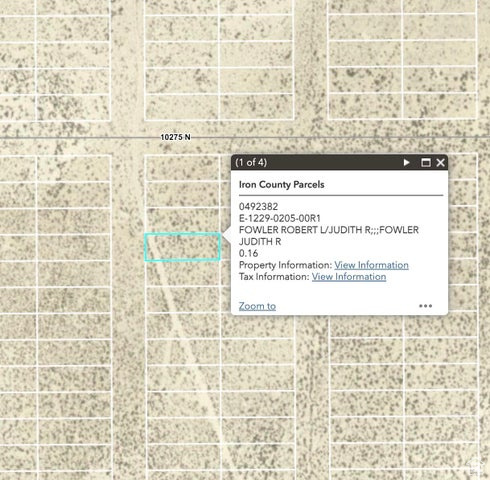Open Tax Information View Information link
This screenshot has width=490, height=480.
click(349, 277)
